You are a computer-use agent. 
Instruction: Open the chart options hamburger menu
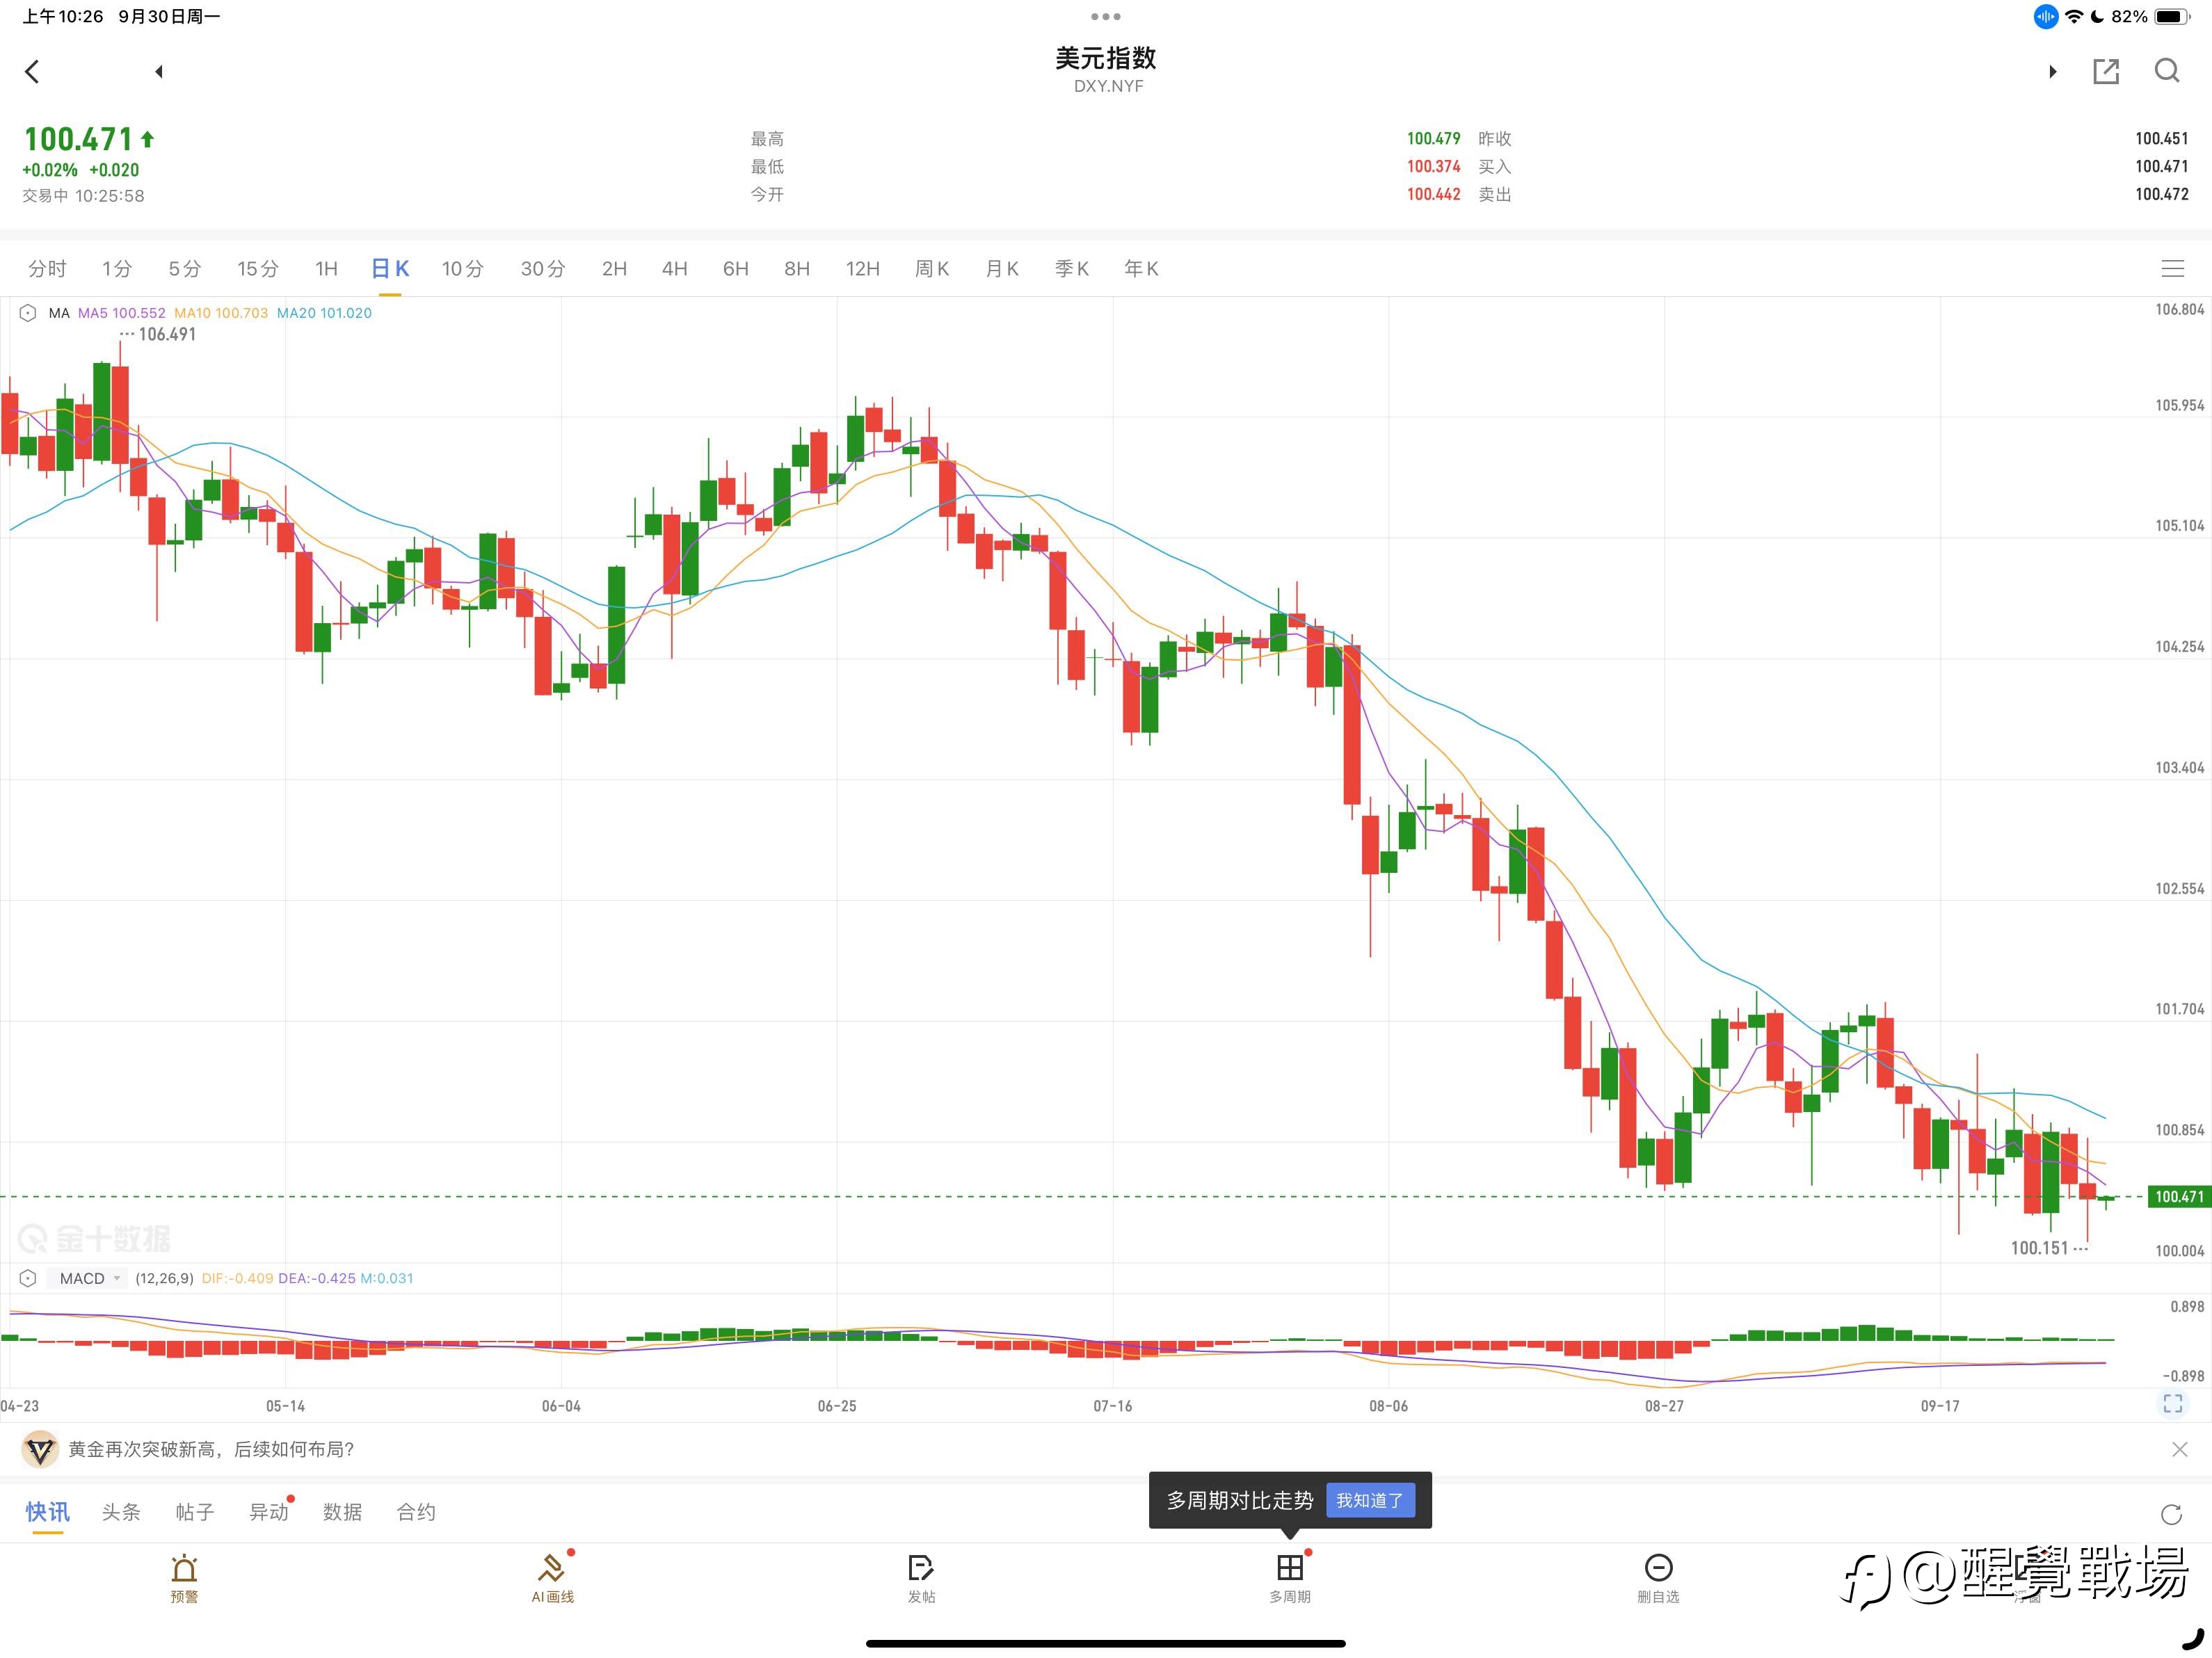tap(2172, 268)
